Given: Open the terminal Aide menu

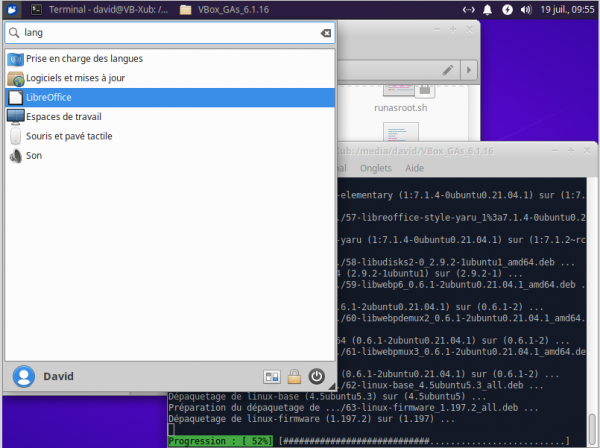Looking at the screenshot, I should point(416,168).
